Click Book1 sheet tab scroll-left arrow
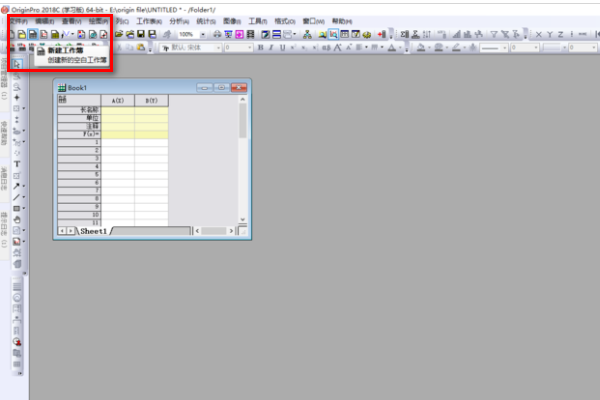The image size is (600, 400). click(x=62, y=231)
